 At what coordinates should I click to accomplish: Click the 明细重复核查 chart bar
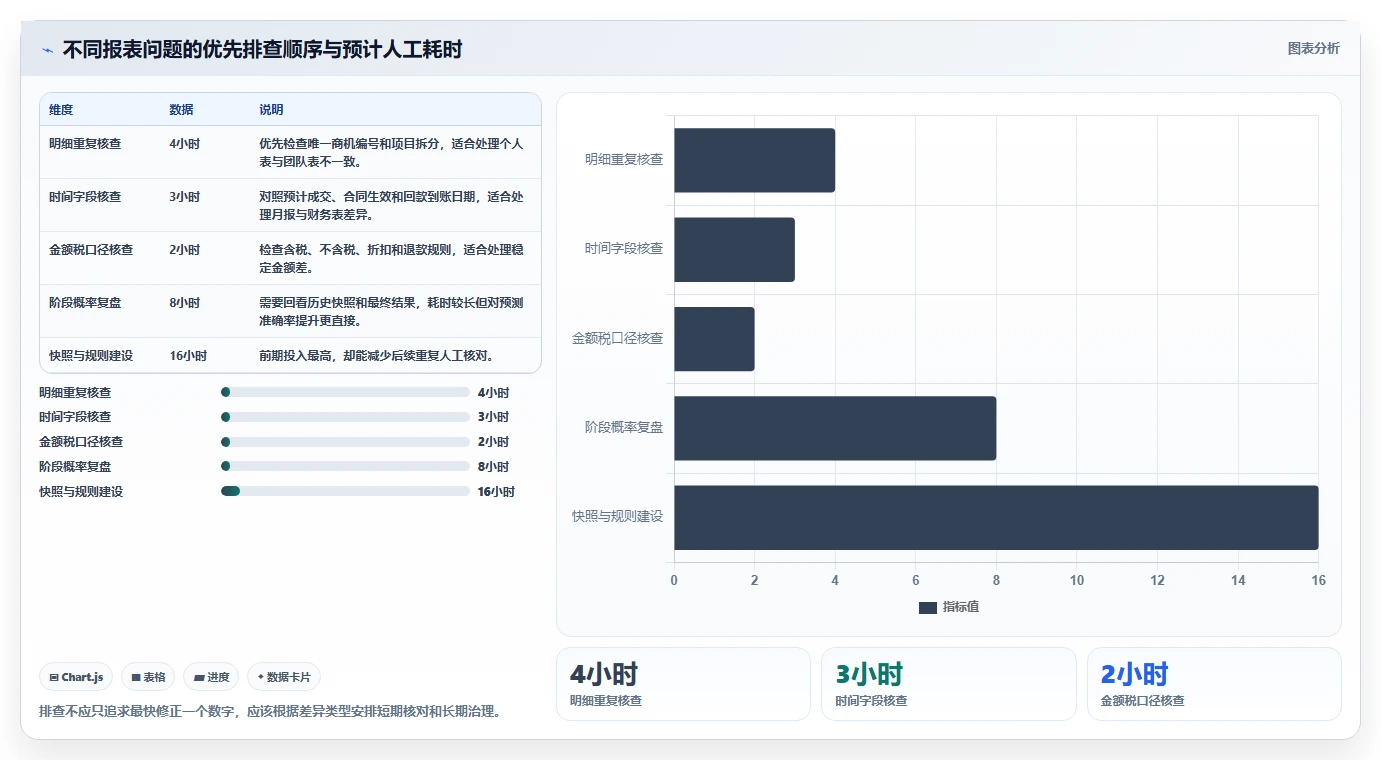tap(754, 160)
